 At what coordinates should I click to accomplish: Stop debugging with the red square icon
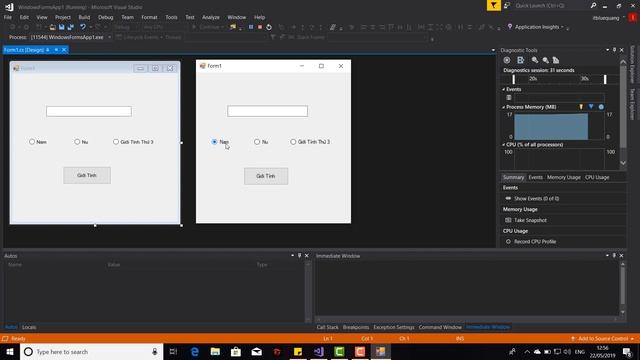click(260, 27)
